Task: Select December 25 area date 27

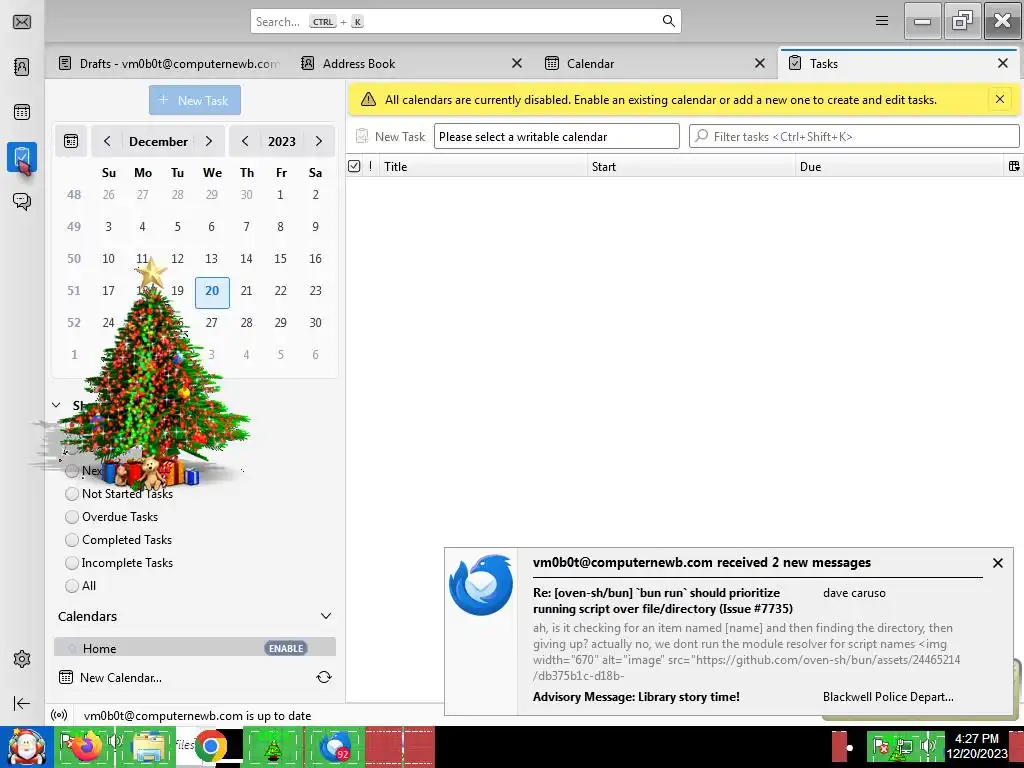Action: pos(212,323)
